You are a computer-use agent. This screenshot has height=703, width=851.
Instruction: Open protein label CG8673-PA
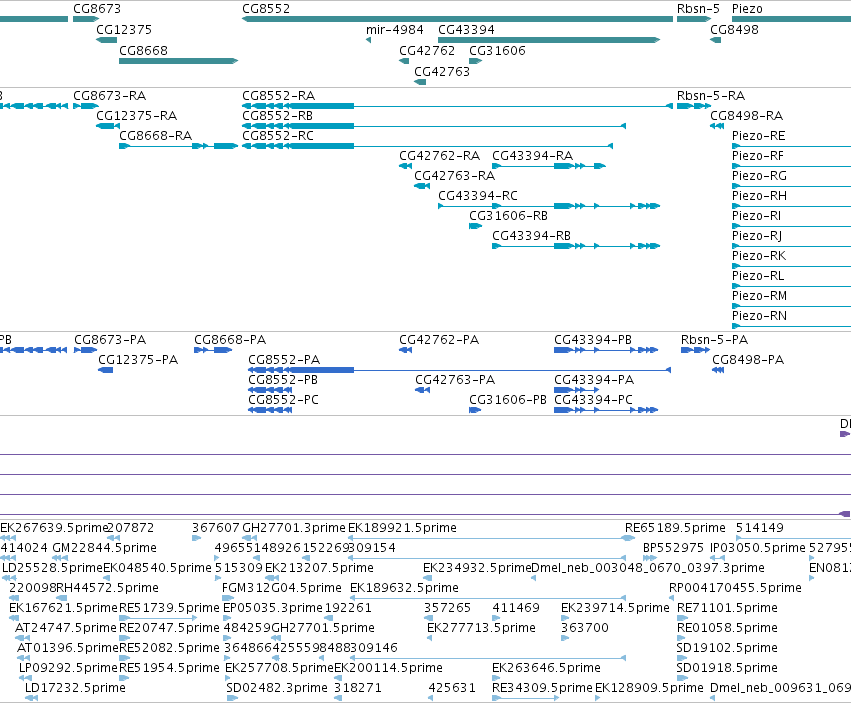[110, 340]
